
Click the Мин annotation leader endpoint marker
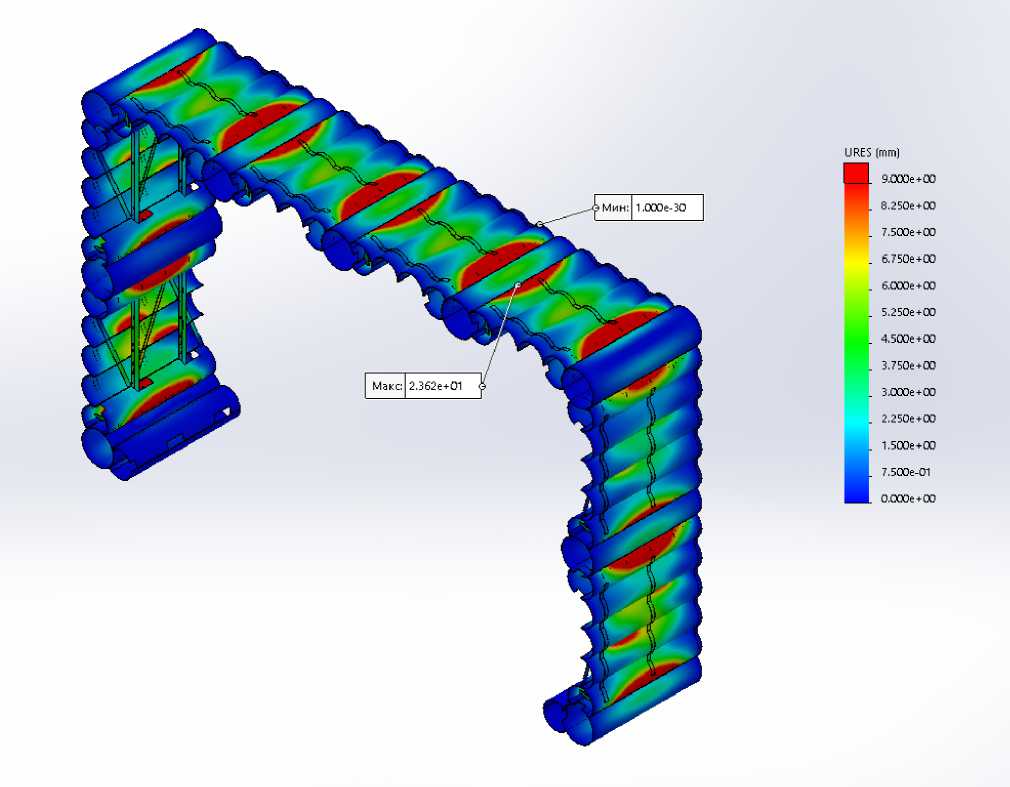click(x=539, y=224)
